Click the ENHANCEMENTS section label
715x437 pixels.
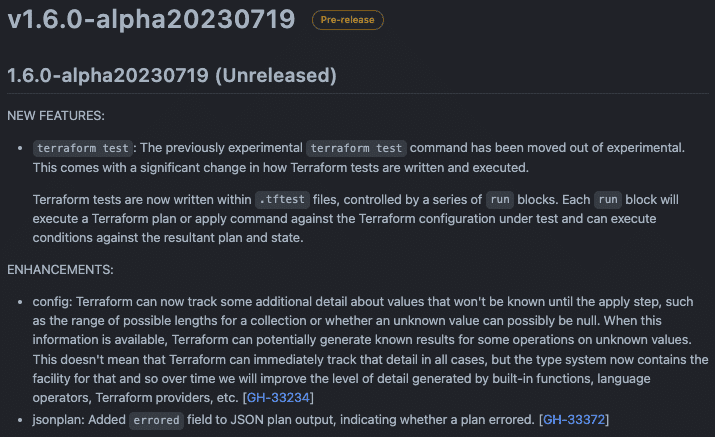[60, 270]
